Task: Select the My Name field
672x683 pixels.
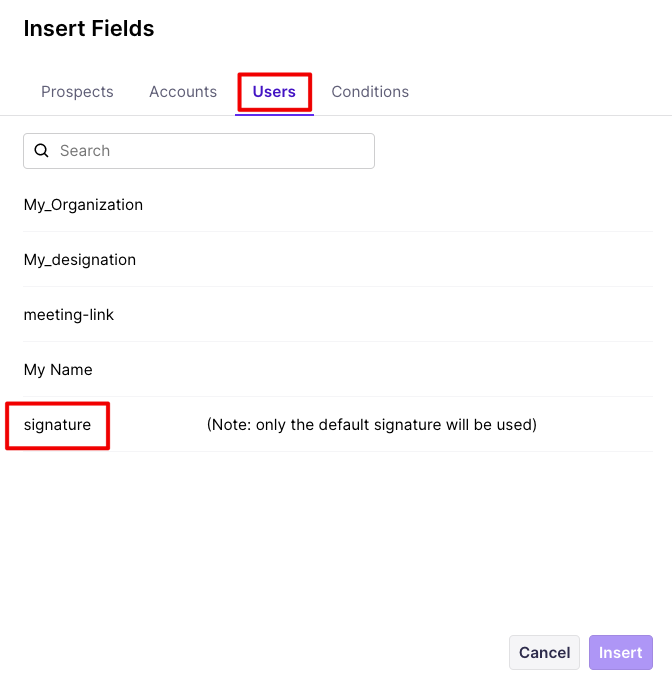Action: pyautogui.click(x=58, y=370)
